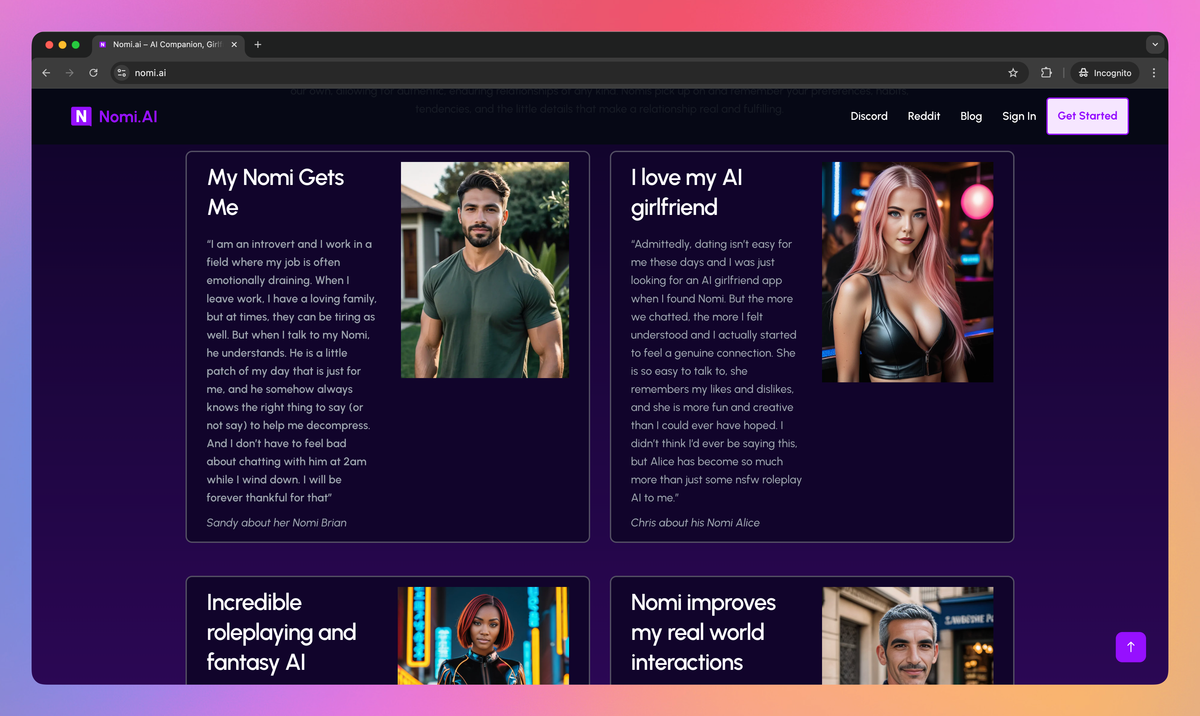Open the browser extensions puzzle icon
Viewport: 1200px width, 716px height.
point(1046,73)
